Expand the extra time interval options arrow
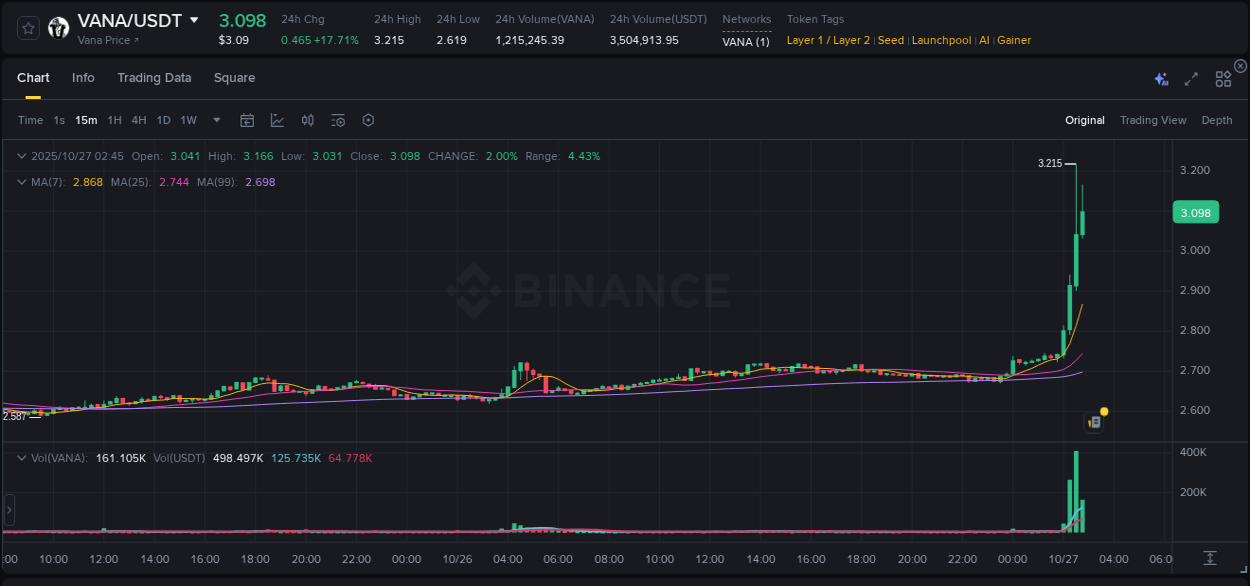This screenshot has height=586, width=1250. pos(215,120)
